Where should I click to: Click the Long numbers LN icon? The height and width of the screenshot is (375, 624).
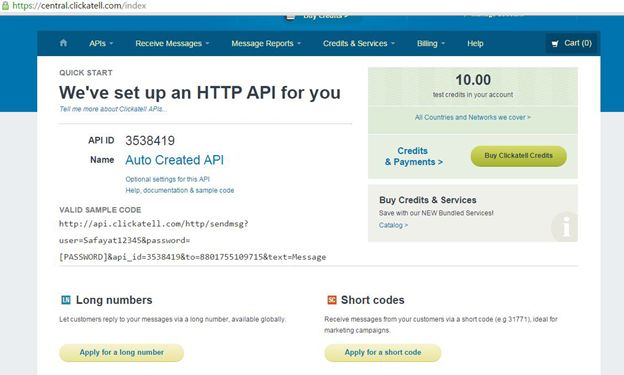tap(66, 300)
